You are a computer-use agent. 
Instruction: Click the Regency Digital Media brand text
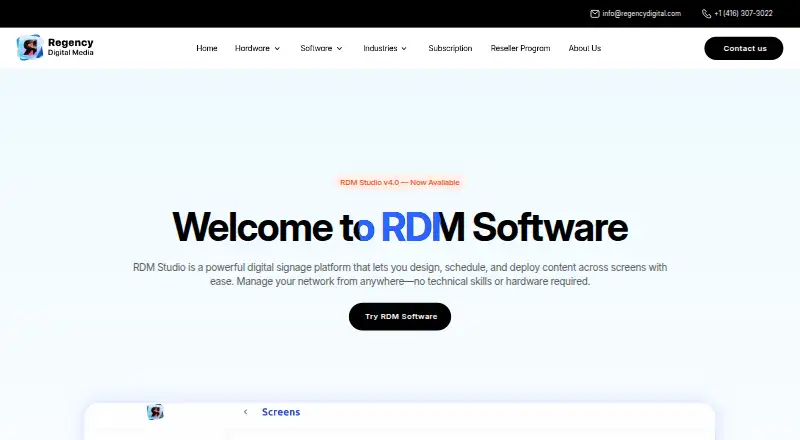click(x=70, y=47)
